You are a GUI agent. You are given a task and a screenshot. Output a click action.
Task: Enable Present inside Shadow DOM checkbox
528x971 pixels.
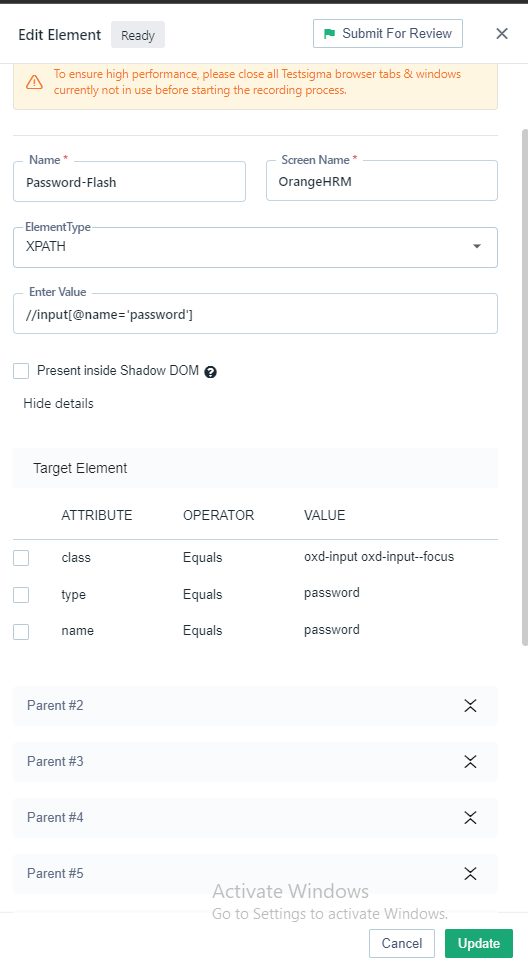[x=21, y=371]
